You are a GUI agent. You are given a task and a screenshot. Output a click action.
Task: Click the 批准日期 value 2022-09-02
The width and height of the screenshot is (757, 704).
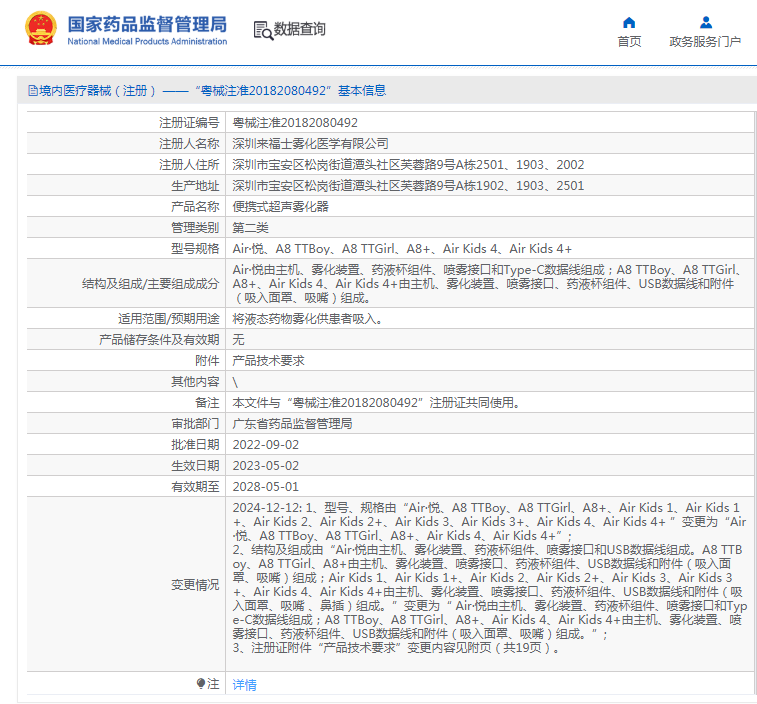pos(266,445)
